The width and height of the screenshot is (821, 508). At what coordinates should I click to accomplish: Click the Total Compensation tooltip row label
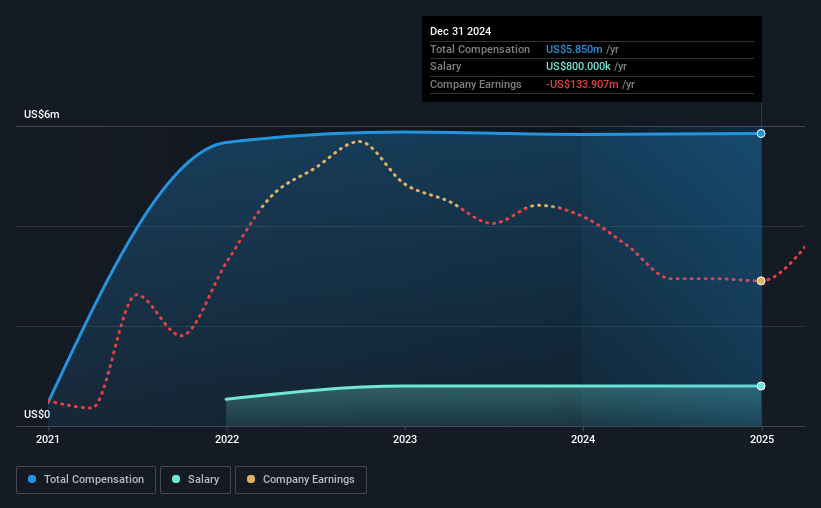pyautogui.click(x=480, y=49)
